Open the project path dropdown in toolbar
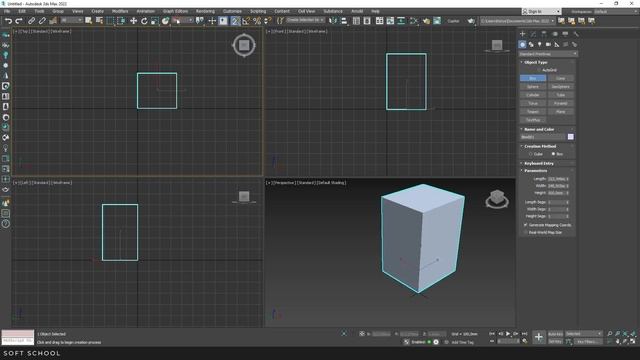640x360 pixels. coord(518,21)
